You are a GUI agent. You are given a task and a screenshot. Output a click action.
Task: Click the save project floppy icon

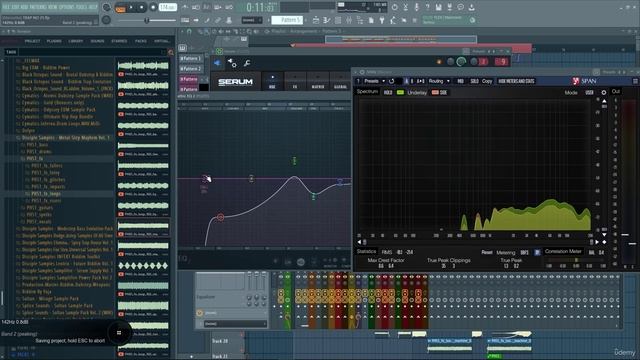tap(438, 7)
